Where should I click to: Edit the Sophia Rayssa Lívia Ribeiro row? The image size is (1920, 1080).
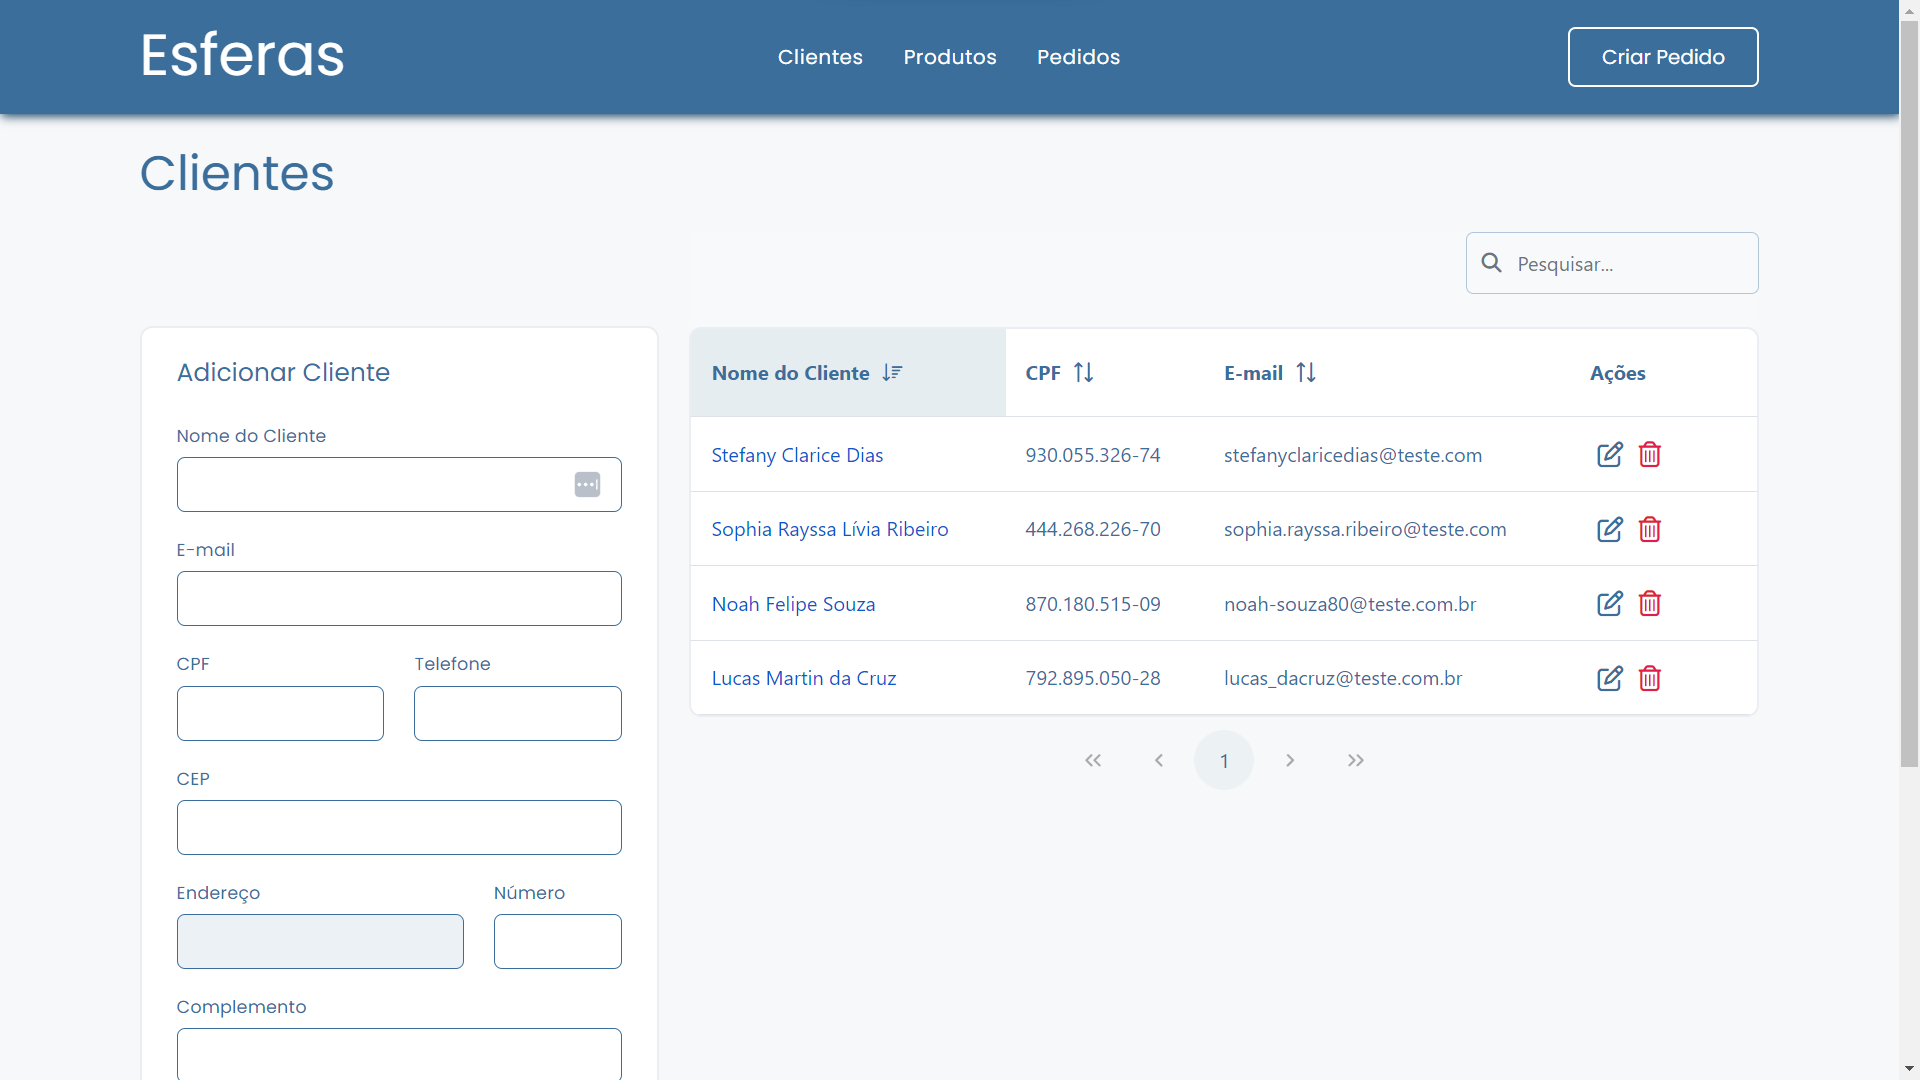pyautogui.click(x=1610, y=529)
